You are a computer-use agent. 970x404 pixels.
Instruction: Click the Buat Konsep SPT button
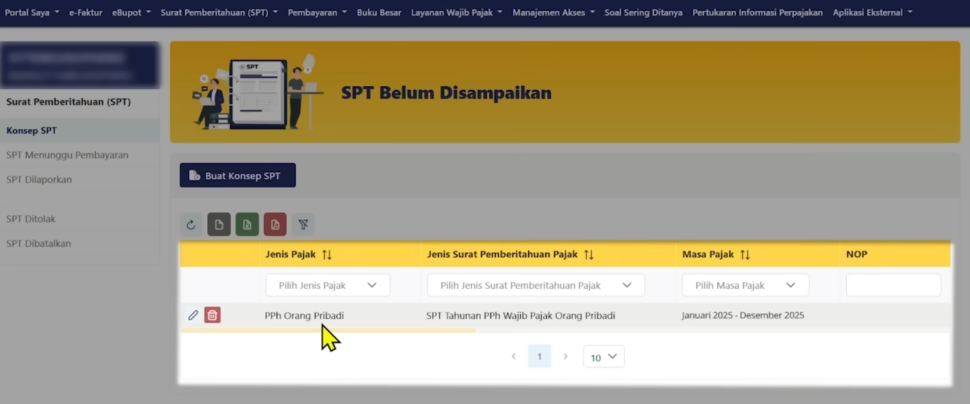[237, 175]
